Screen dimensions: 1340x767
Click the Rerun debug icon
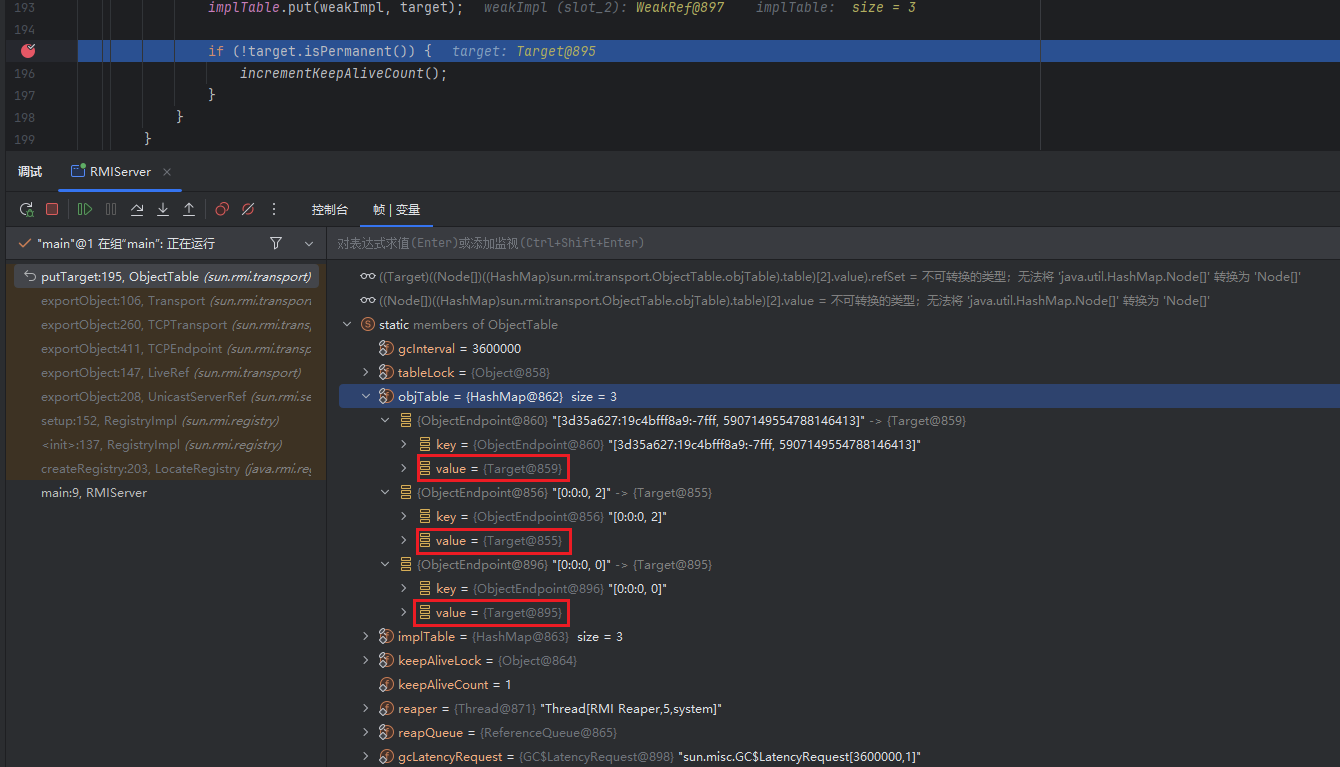27,209
